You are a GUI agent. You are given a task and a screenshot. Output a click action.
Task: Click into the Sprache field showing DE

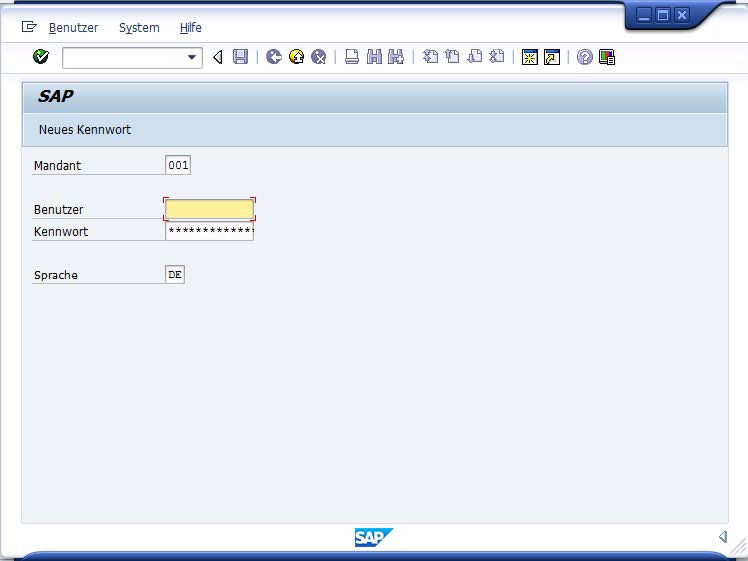(175, 274)
